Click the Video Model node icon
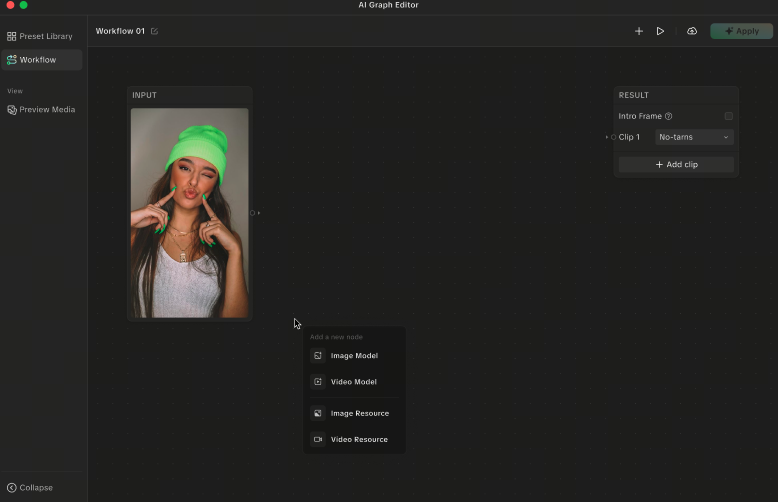This screenshot has height=502, width=778. (x=318, y=382)
